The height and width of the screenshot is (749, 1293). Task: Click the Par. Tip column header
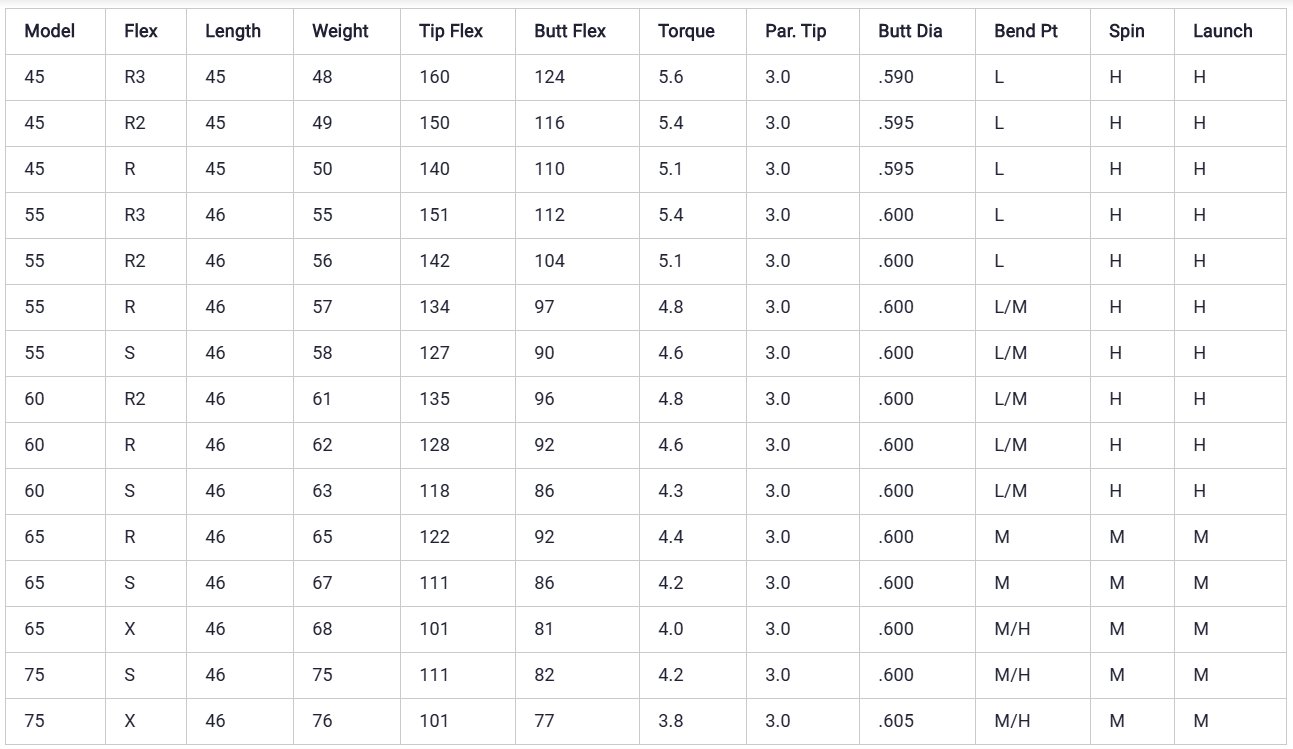[795, 31]
